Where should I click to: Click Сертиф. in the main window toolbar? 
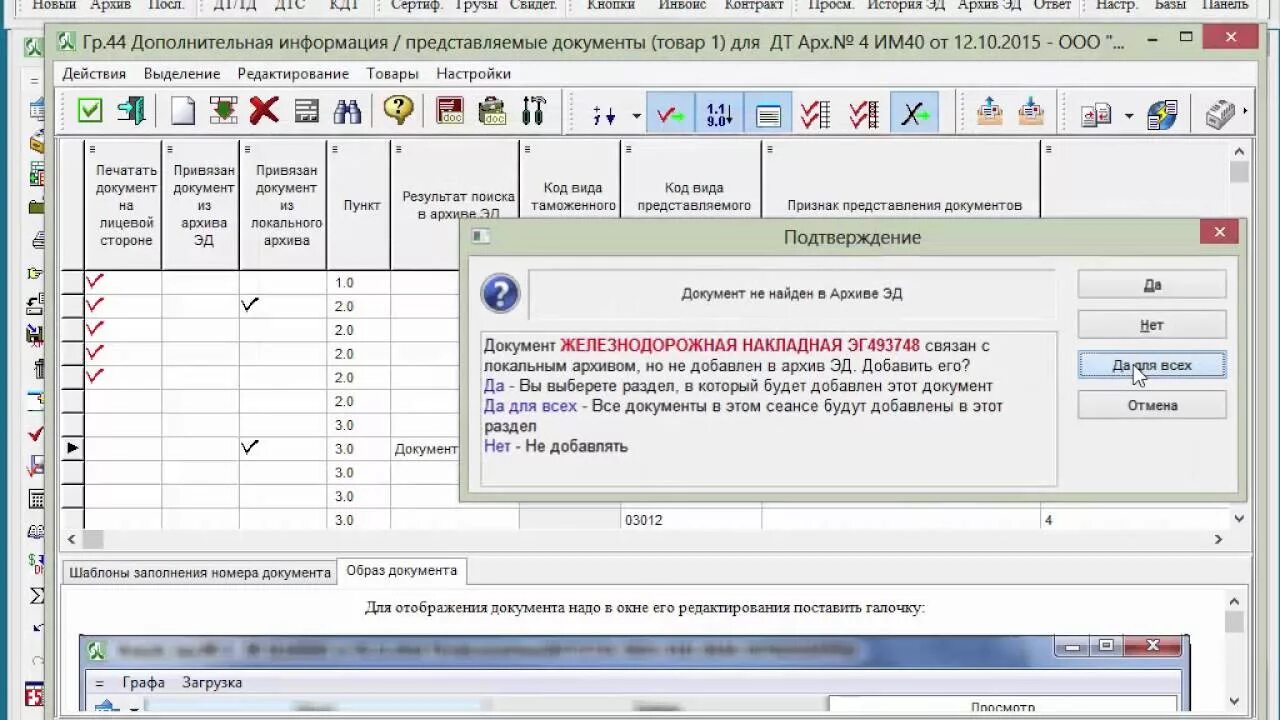[416, 6]
